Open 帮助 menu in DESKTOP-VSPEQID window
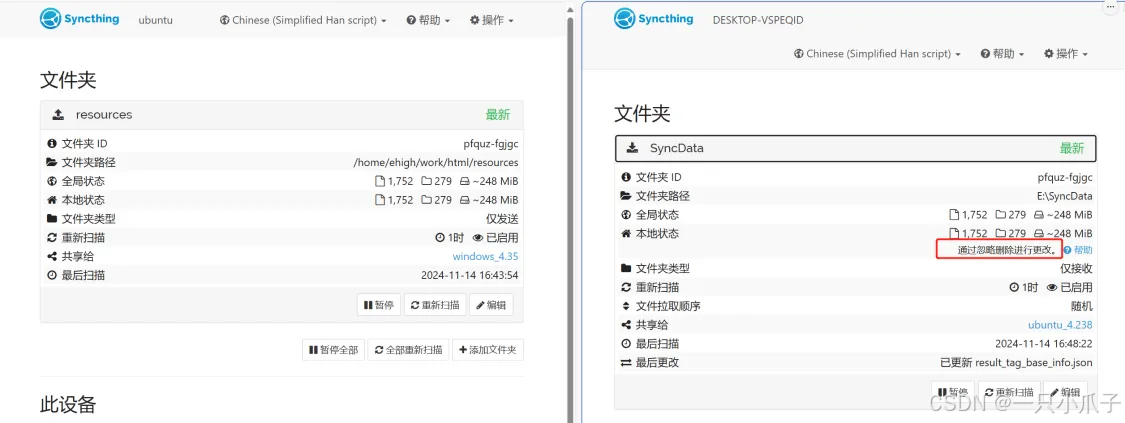 coord(1002,54)
